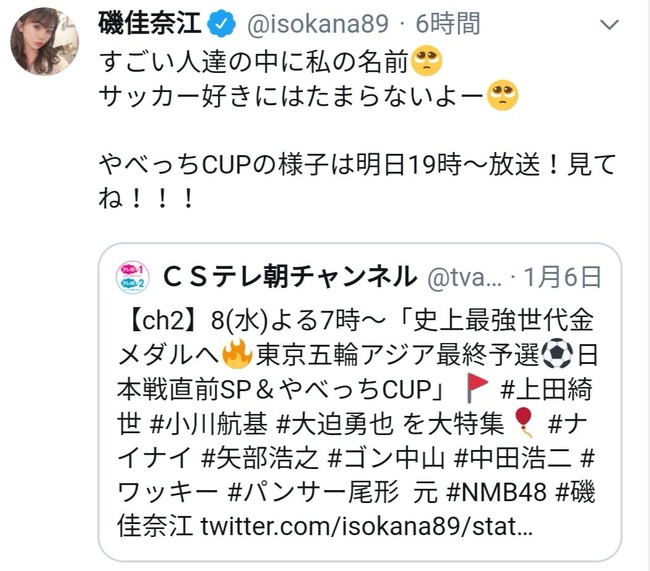Click the display name 磯佳奈江

click(x=150, y=23)
